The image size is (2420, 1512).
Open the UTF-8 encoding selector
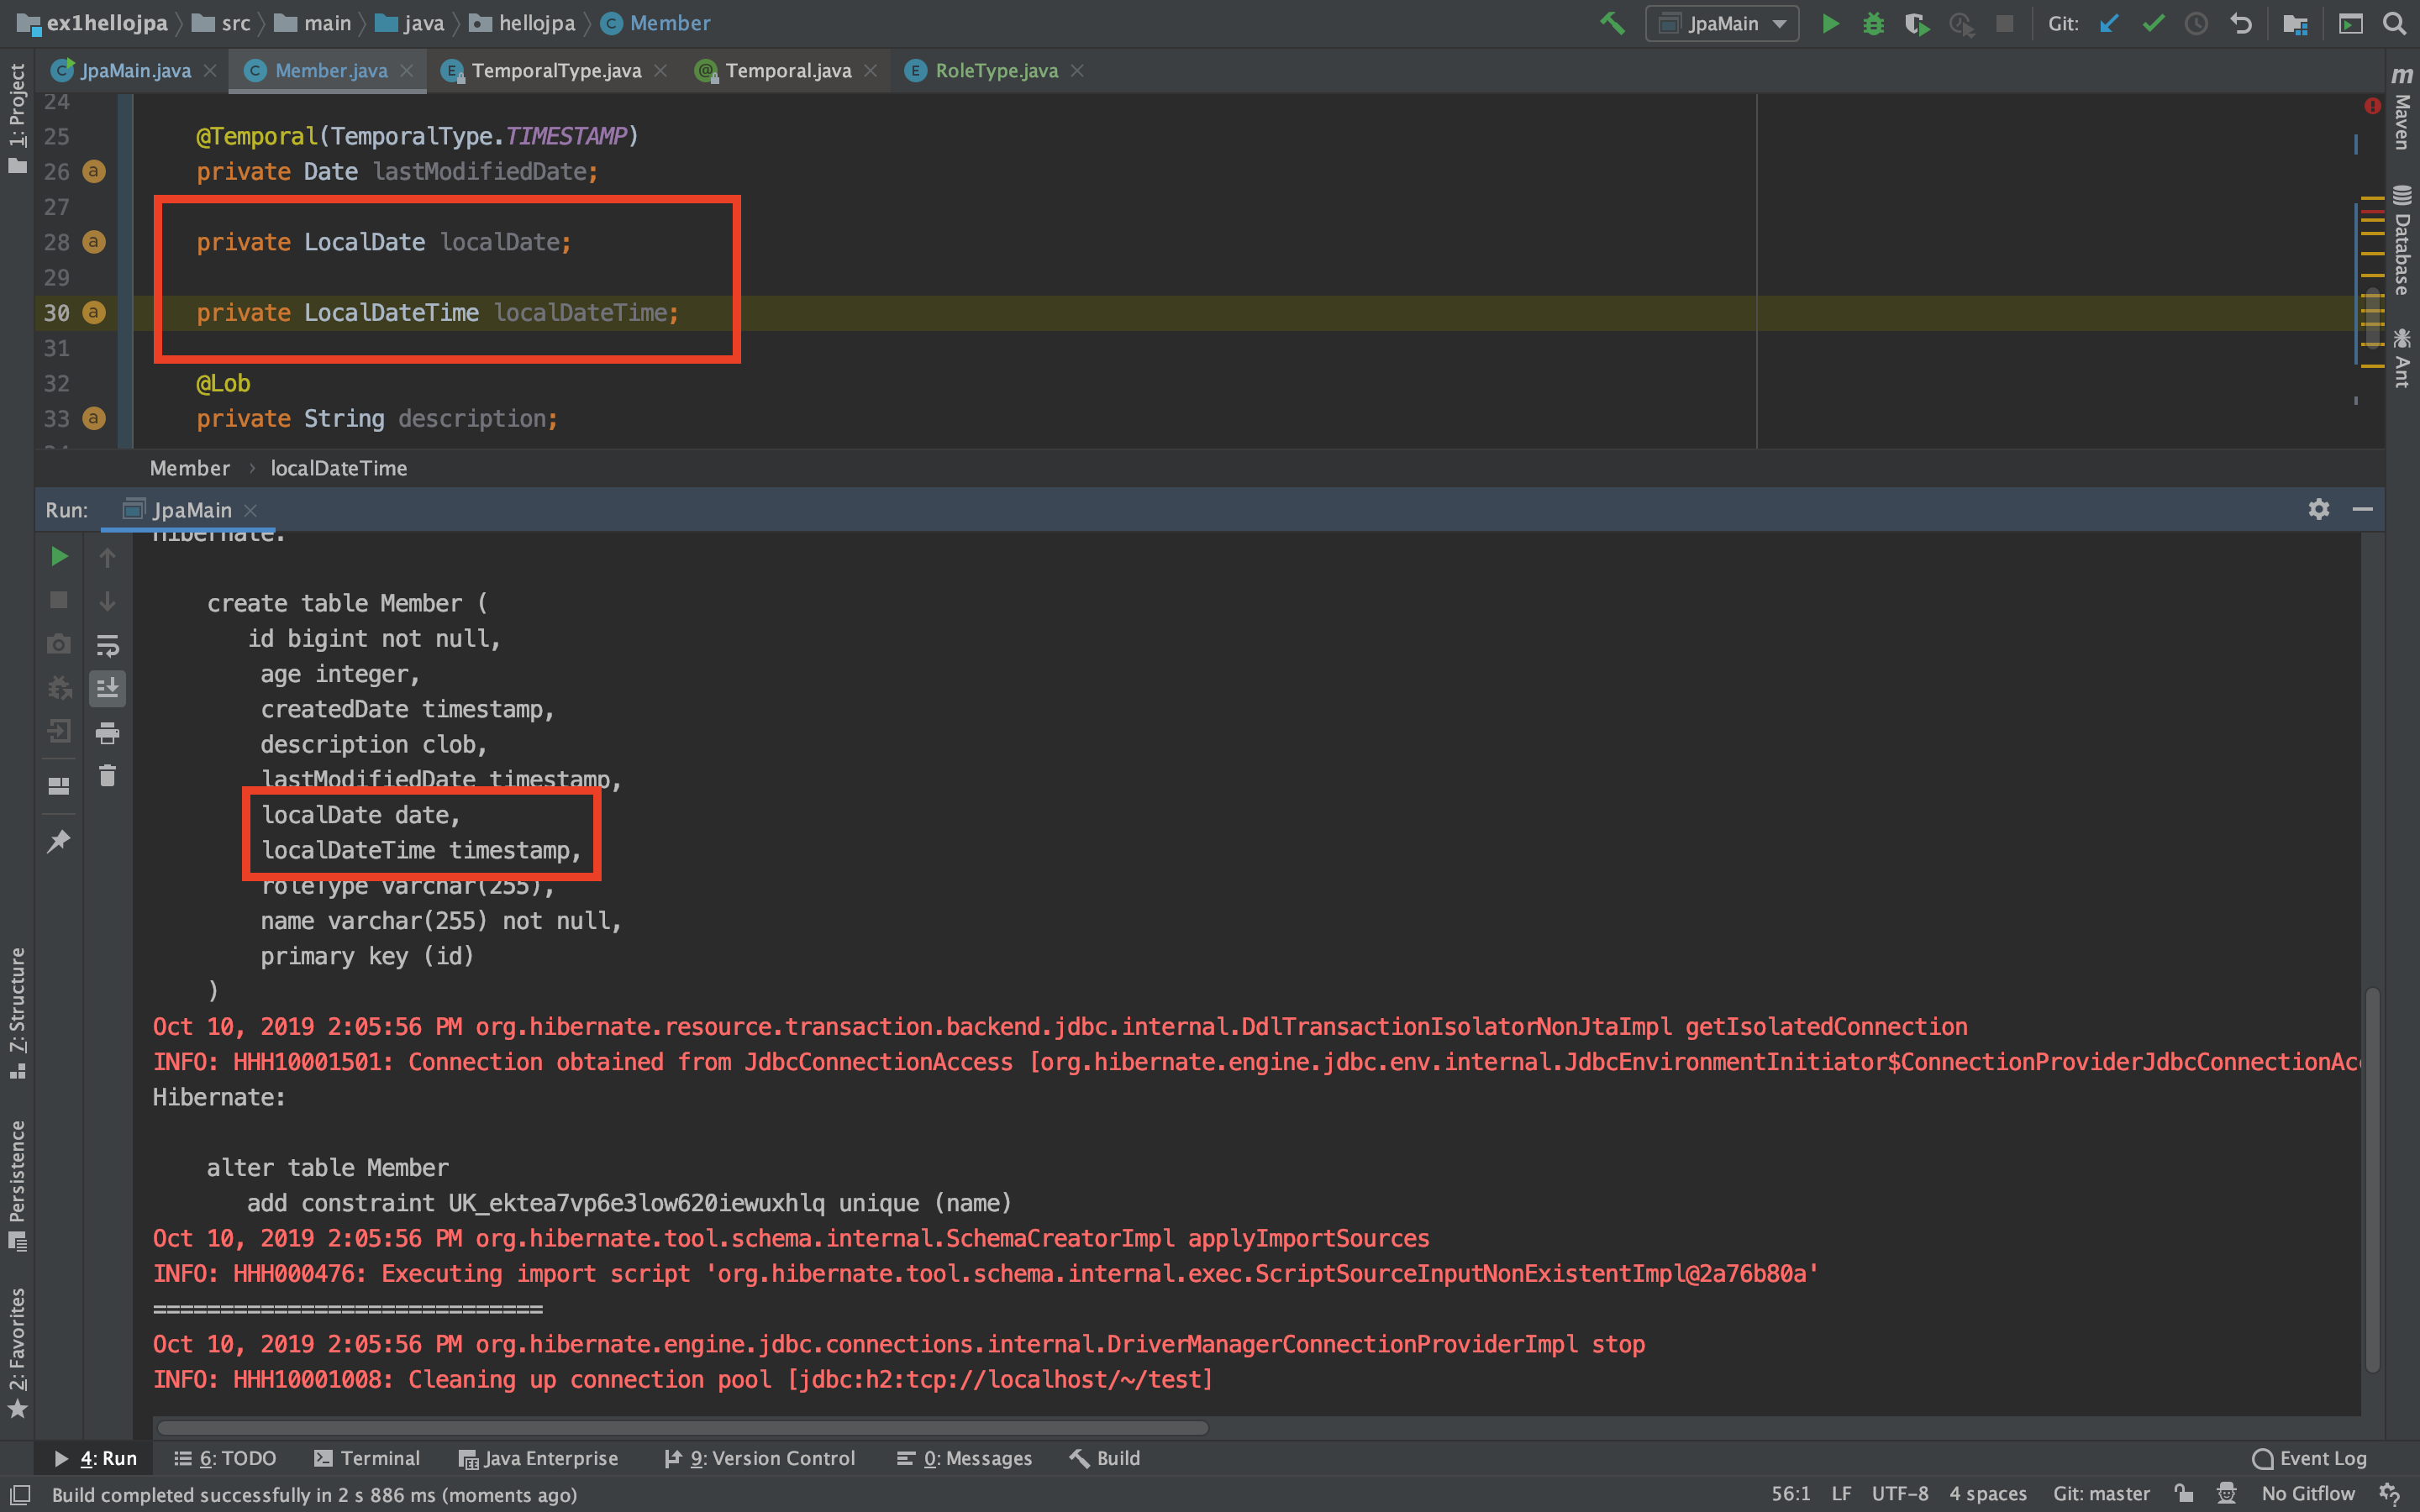(x=1899, y=1493)
